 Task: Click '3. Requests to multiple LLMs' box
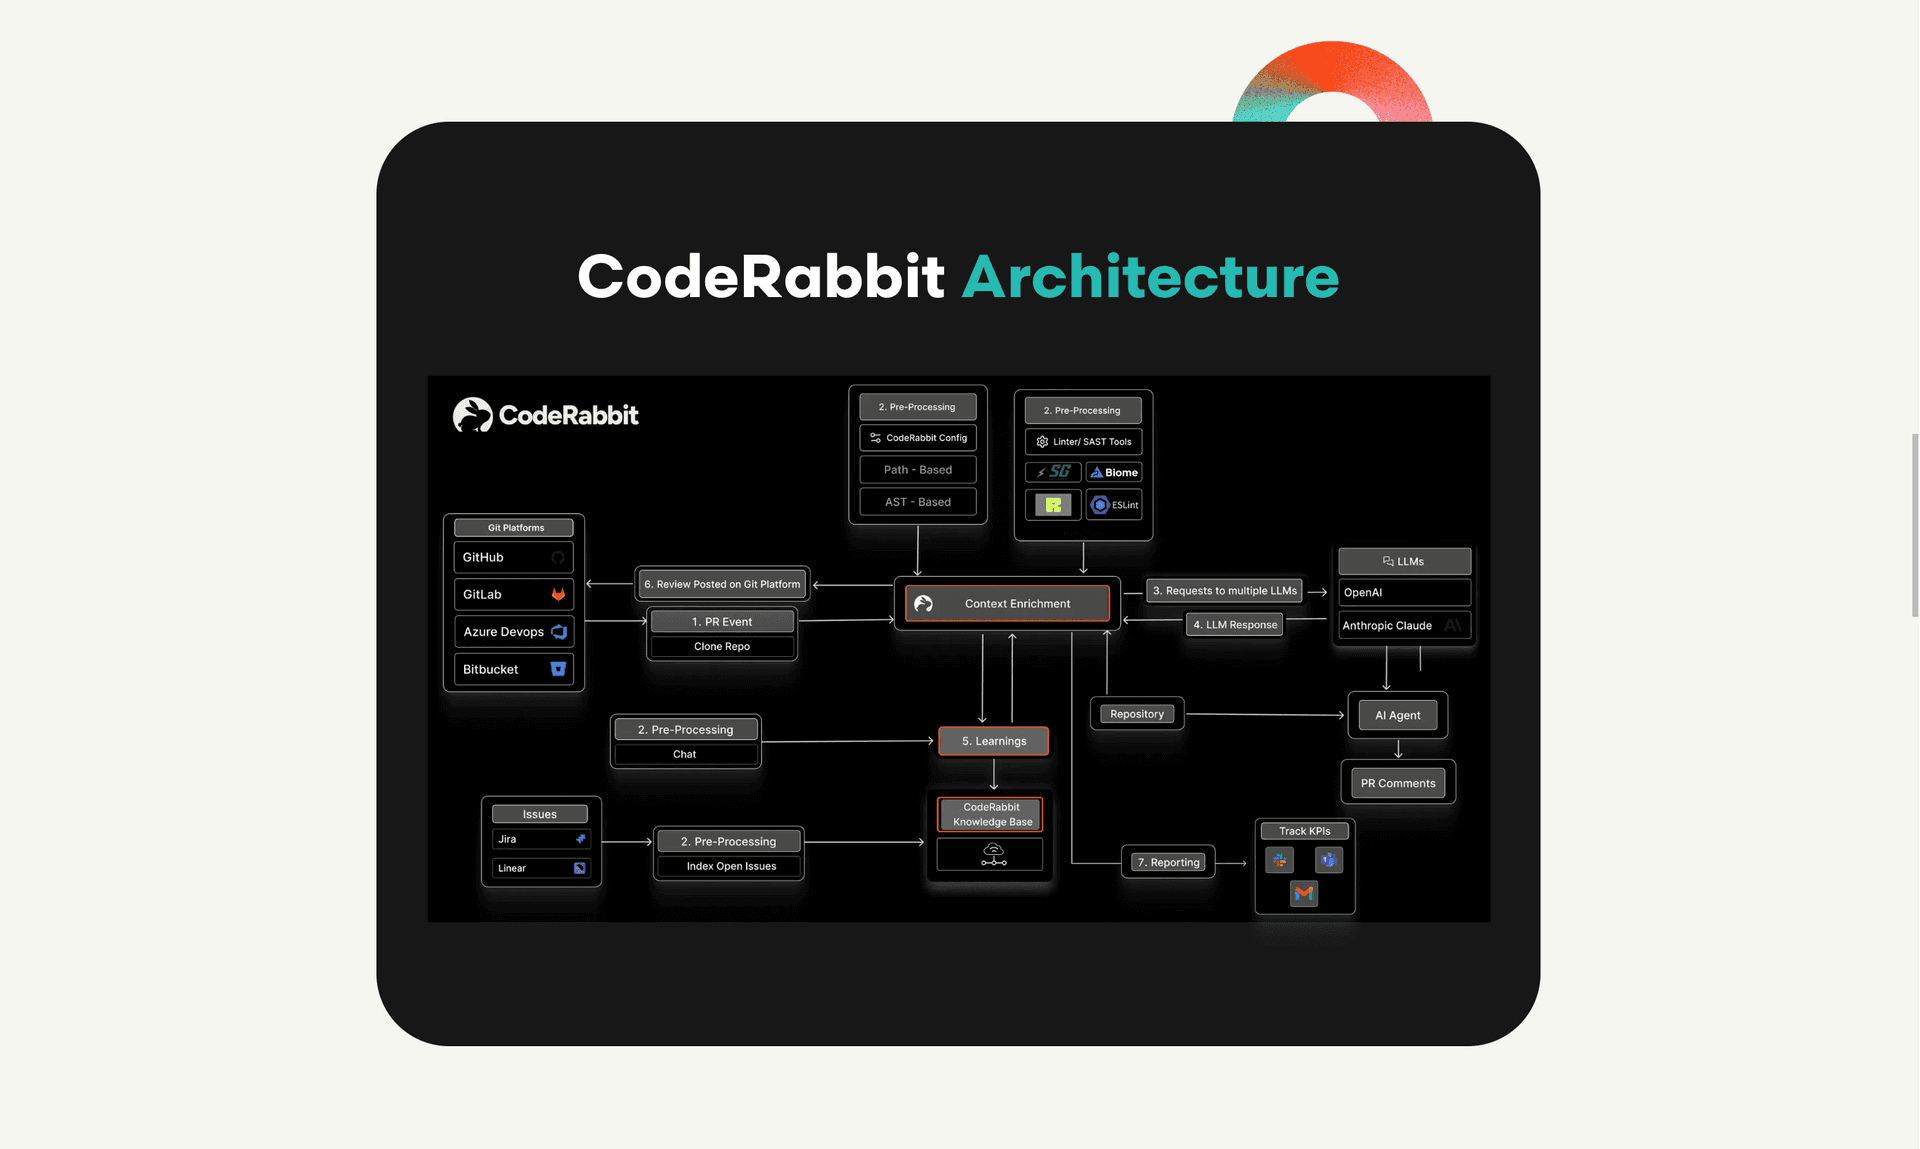click(1224, 591)
